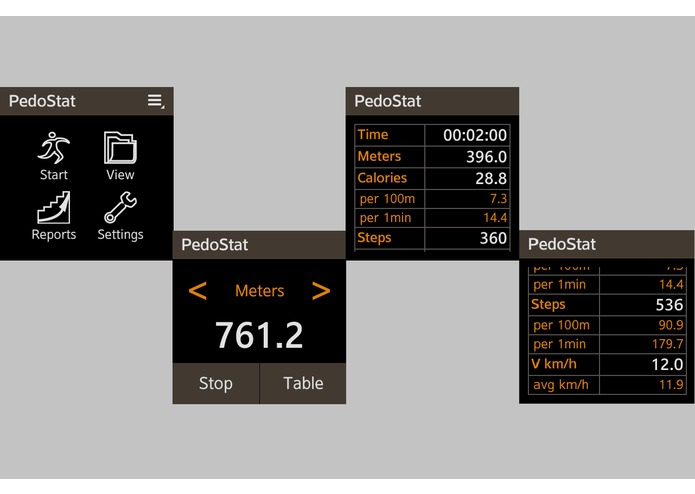The image size is (695, 494).
Task: Select the Meters value 396.0
Action: [x=486, y=157]
